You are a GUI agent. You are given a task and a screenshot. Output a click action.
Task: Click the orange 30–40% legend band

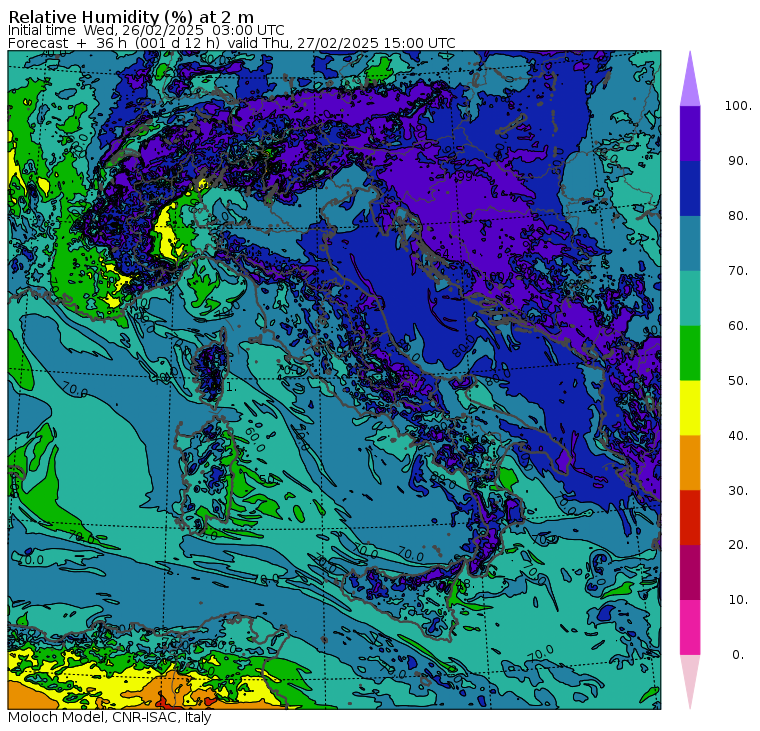tap(690, 463)
